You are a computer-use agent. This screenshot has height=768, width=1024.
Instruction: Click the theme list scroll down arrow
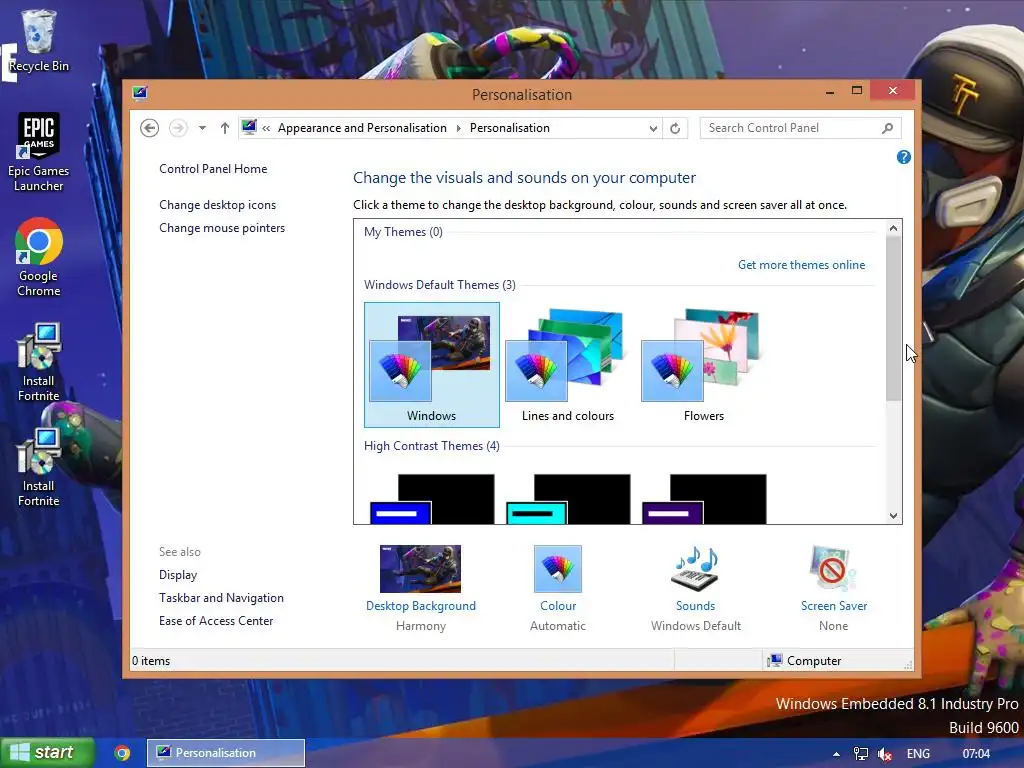[893, 515]
